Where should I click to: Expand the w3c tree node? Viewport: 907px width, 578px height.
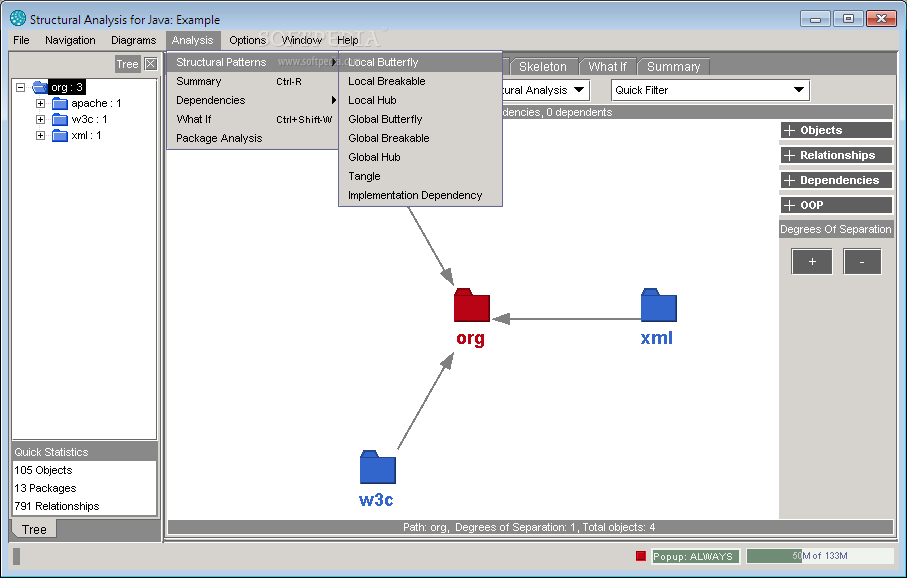40,120
